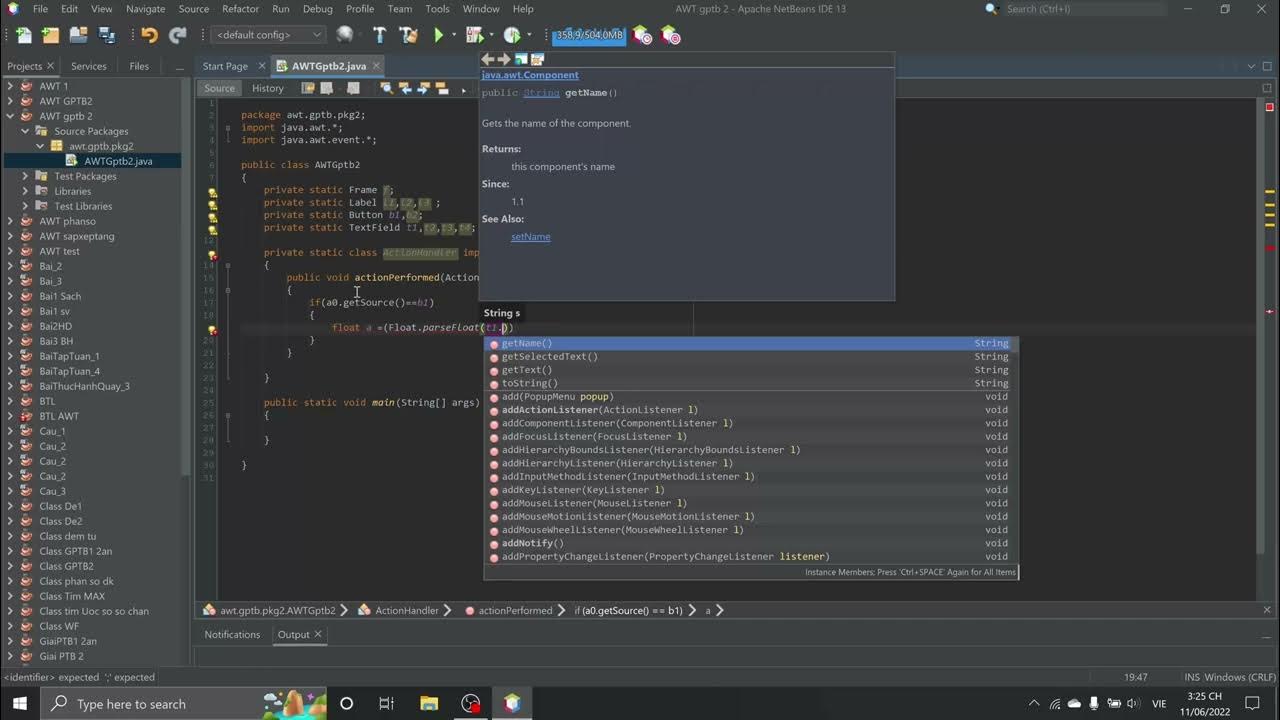Image resolution: width=1280 pixels, height=720 pixels.
Task: Choose getSelectedText() in completion list
Action: click(x=749, y=357)
